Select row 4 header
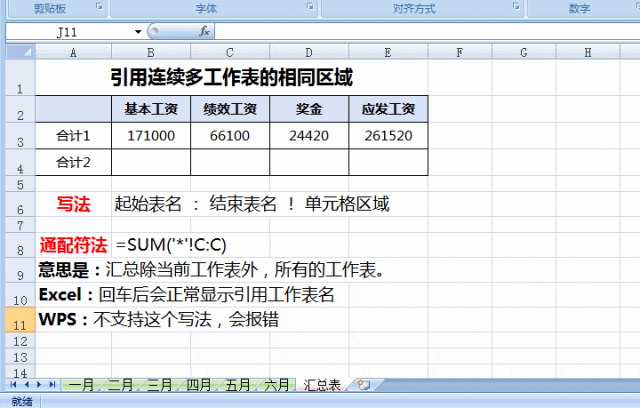 point(20,162)
